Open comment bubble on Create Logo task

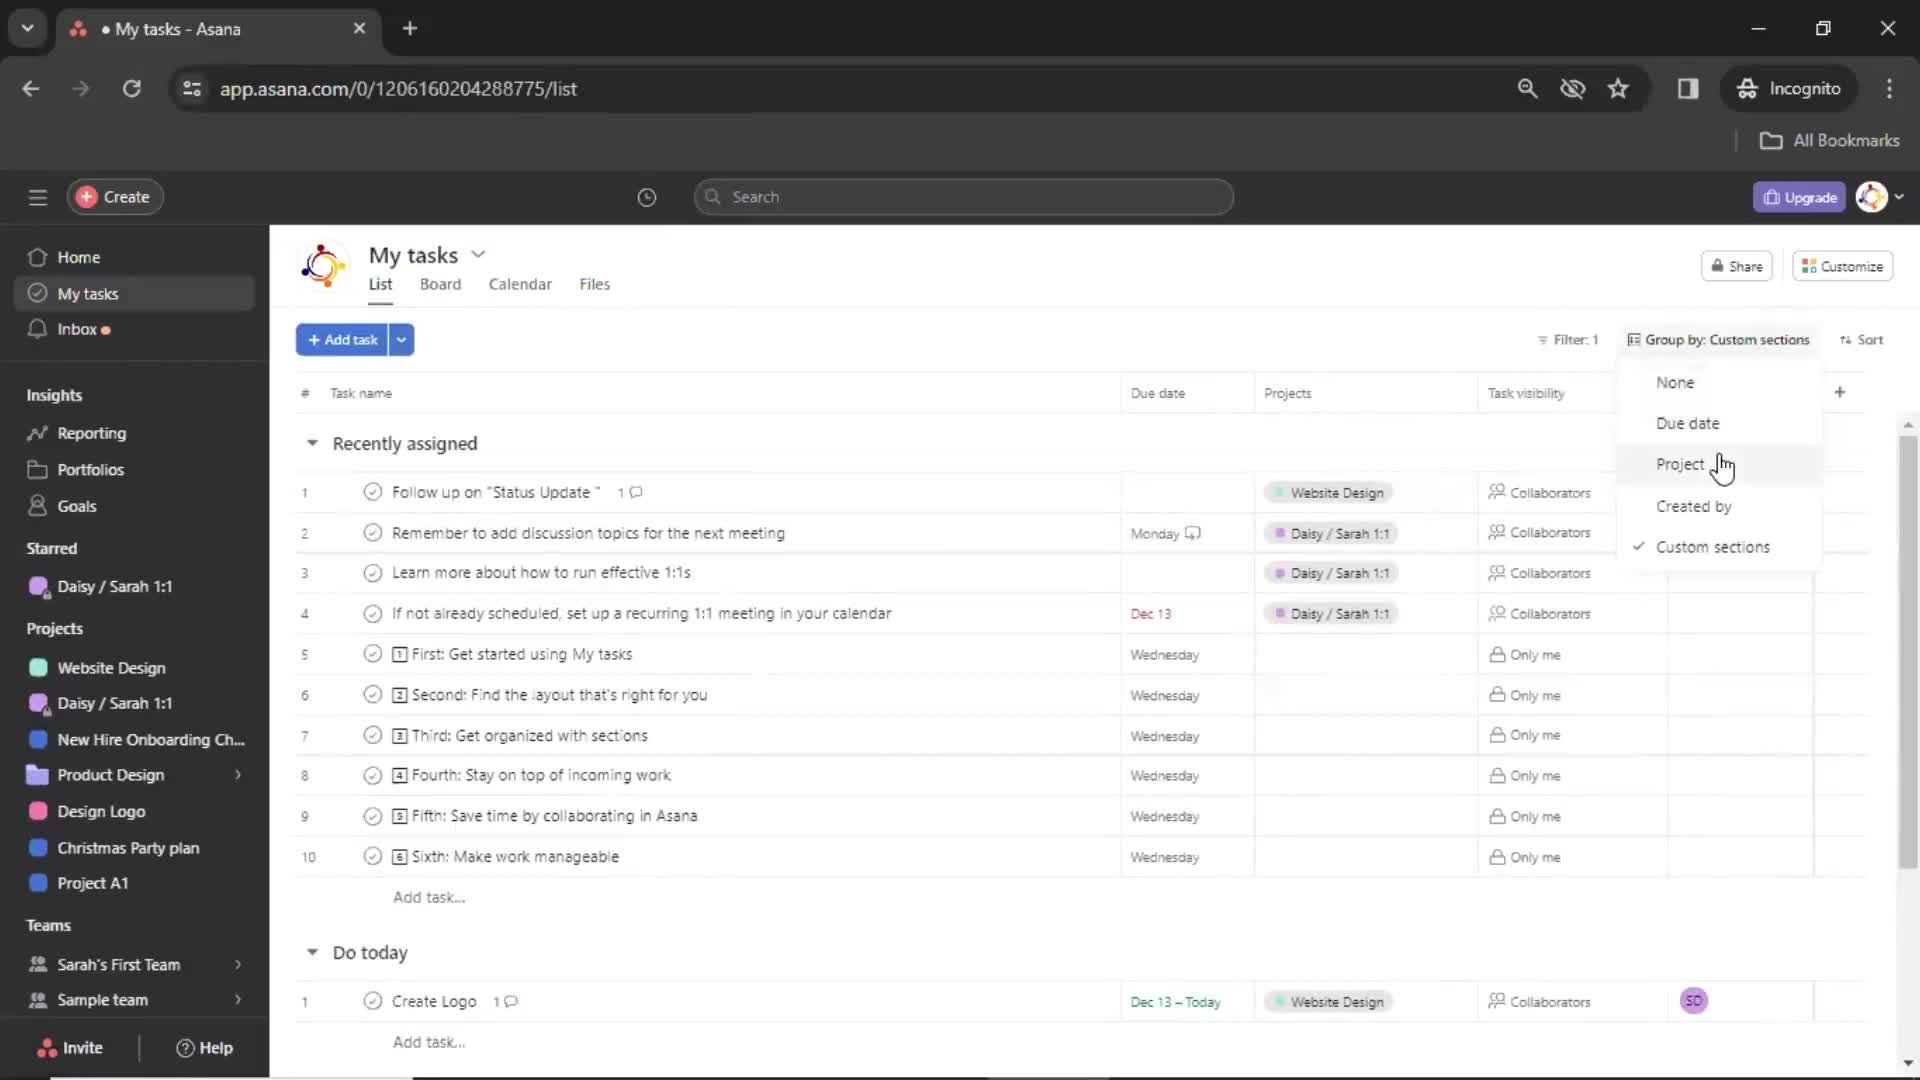[511, 1001]
